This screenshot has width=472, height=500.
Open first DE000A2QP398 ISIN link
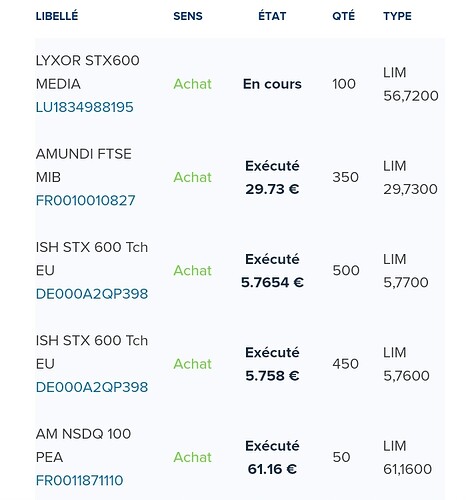(x=92, y=294)
